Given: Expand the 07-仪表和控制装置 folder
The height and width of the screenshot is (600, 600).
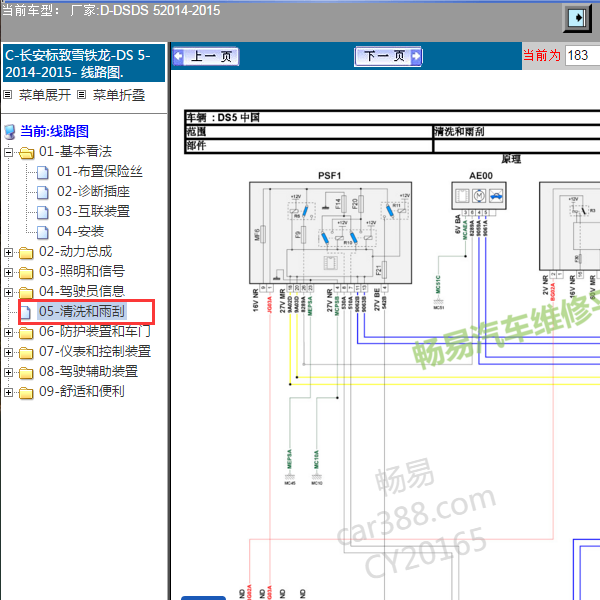Looking at the screenshot, I should coord(8,352).
